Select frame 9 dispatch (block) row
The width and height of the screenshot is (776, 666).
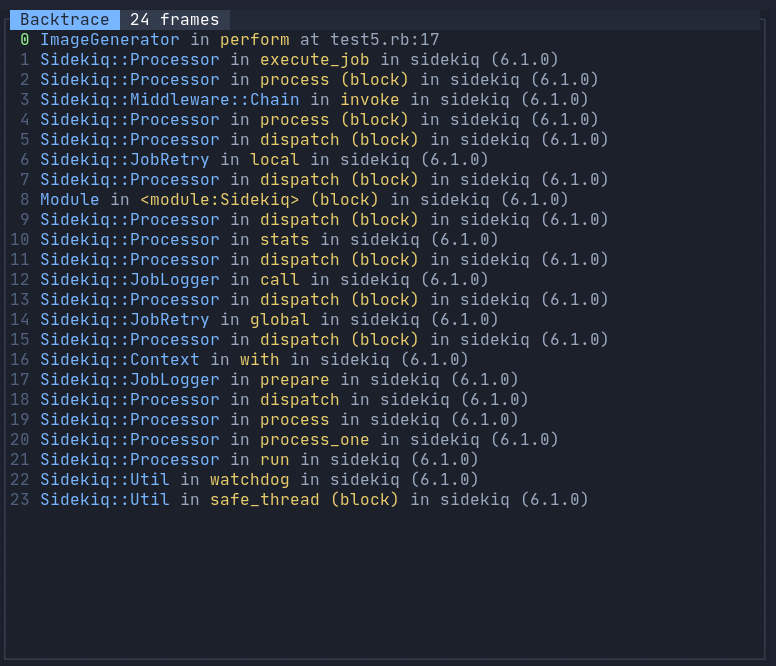[385, 220]
